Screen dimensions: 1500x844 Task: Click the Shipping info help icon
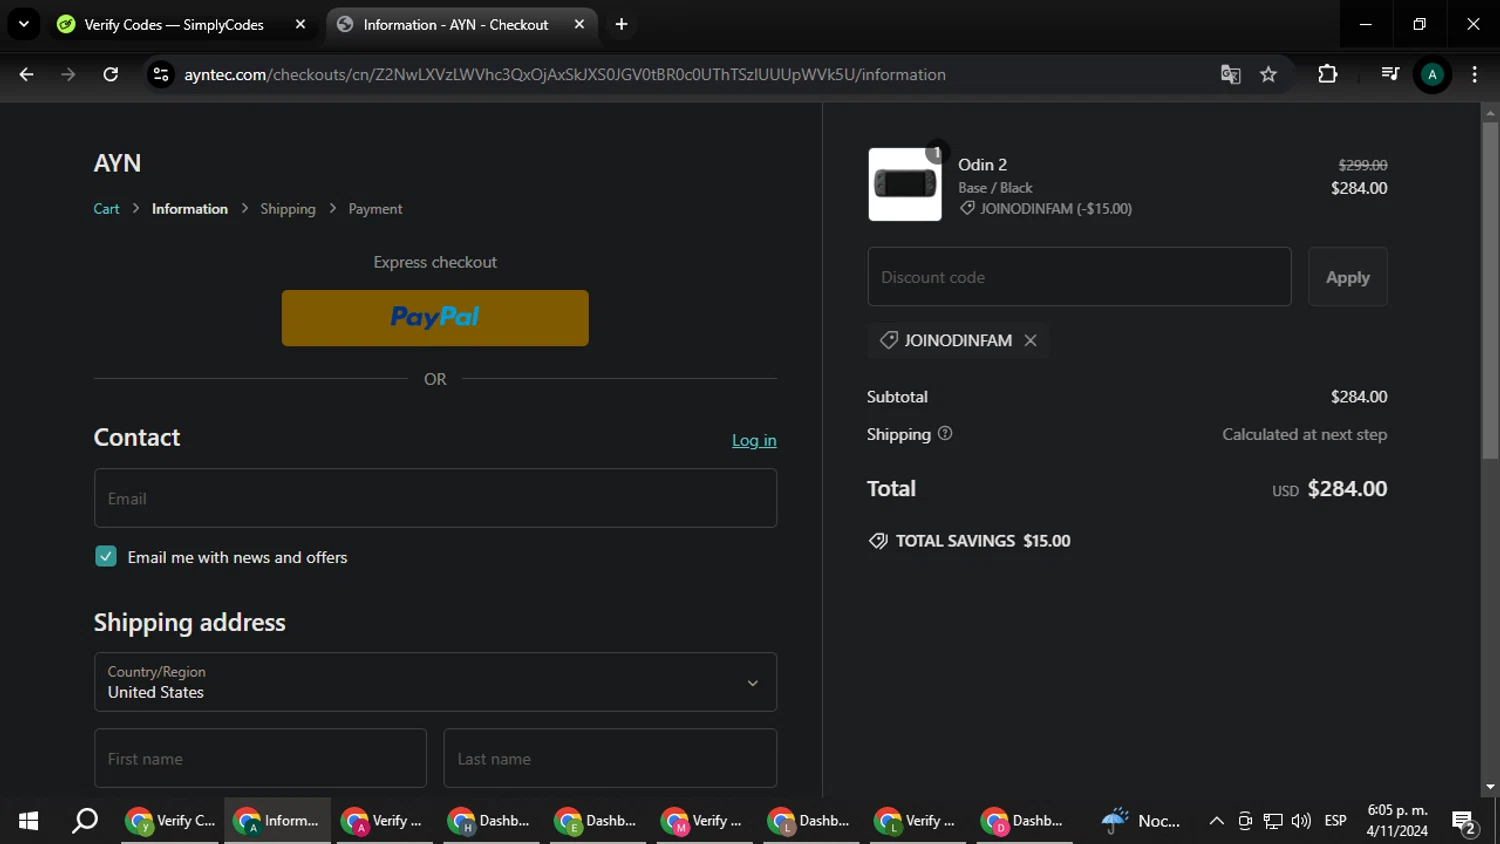(945, 433)
